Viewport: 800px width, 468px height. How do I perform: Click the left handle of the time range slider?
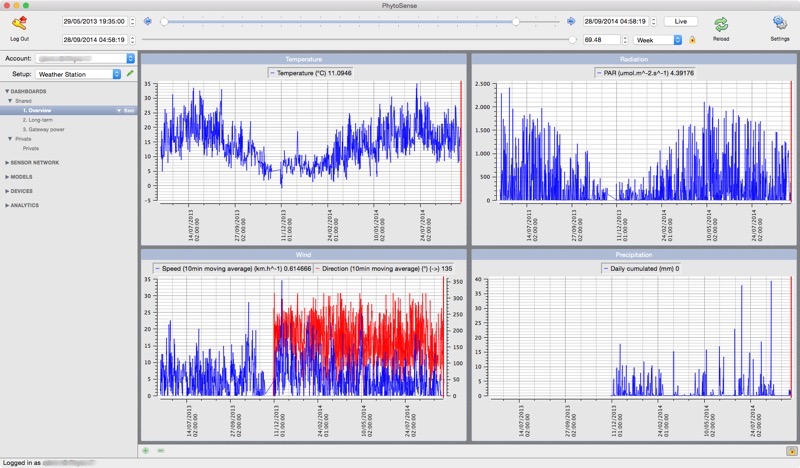(164, 21)
